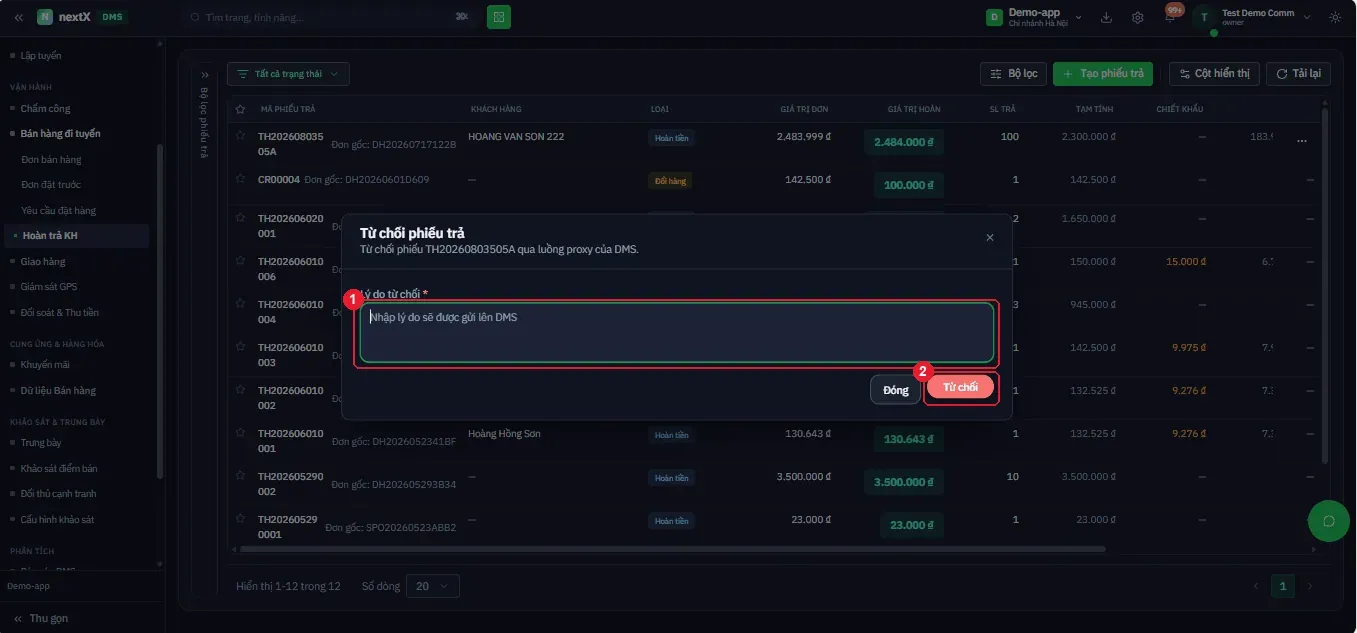
Task: Open the green grid icon beside the search bar
Action: tap(499, 17)
